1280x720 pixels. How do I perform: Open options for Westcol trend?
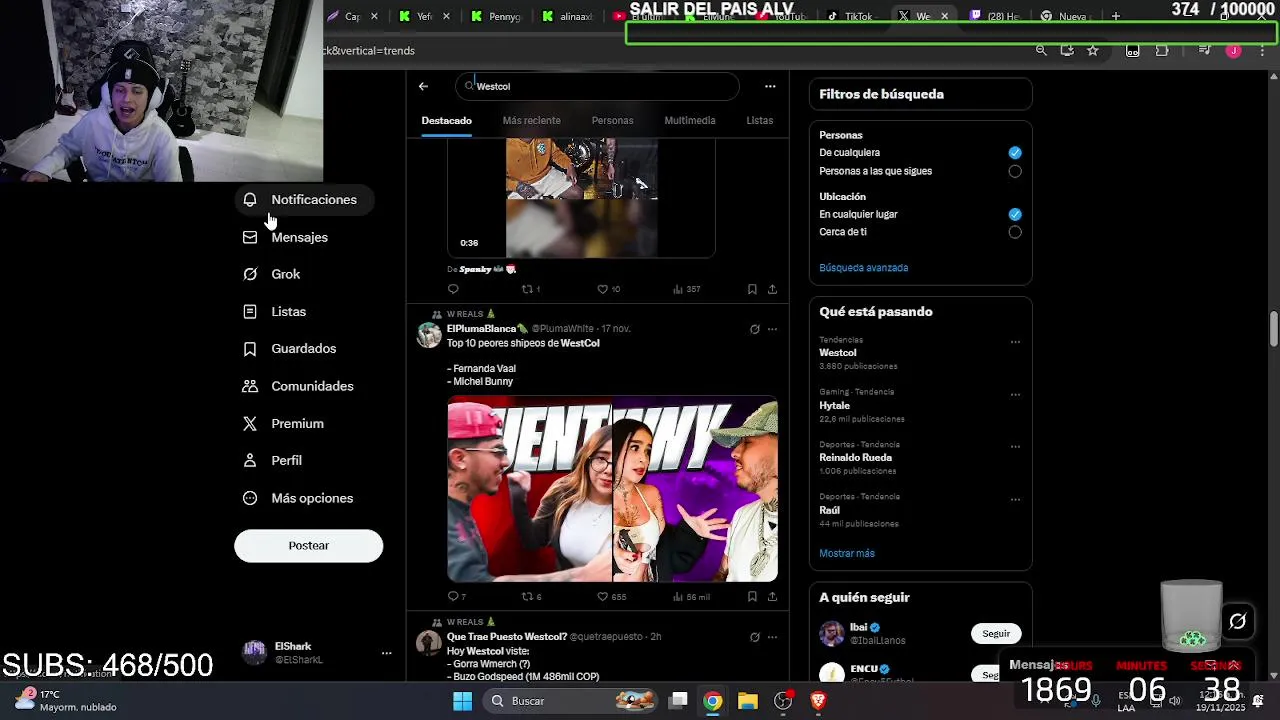click(x=1015, y=342)
